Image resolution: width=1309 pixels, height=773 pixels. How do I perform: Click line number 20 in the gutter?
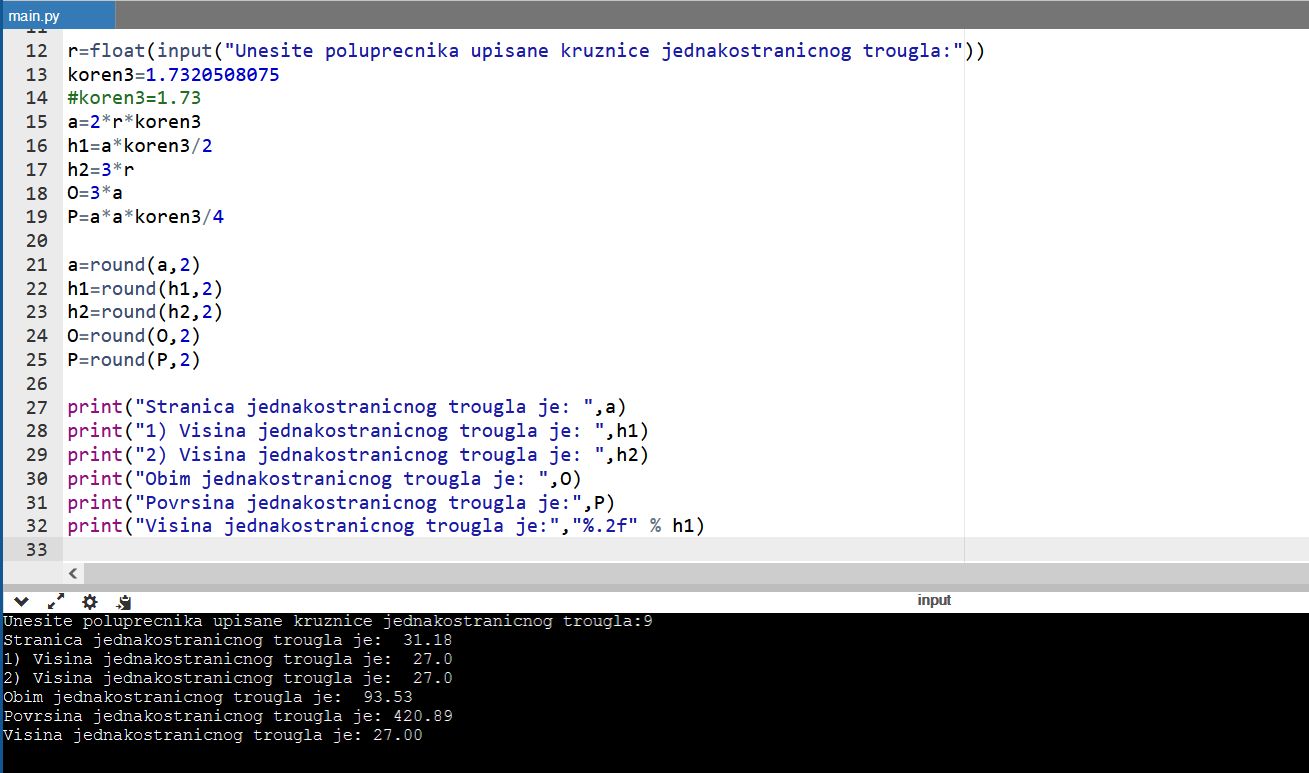tap(35, 240)
